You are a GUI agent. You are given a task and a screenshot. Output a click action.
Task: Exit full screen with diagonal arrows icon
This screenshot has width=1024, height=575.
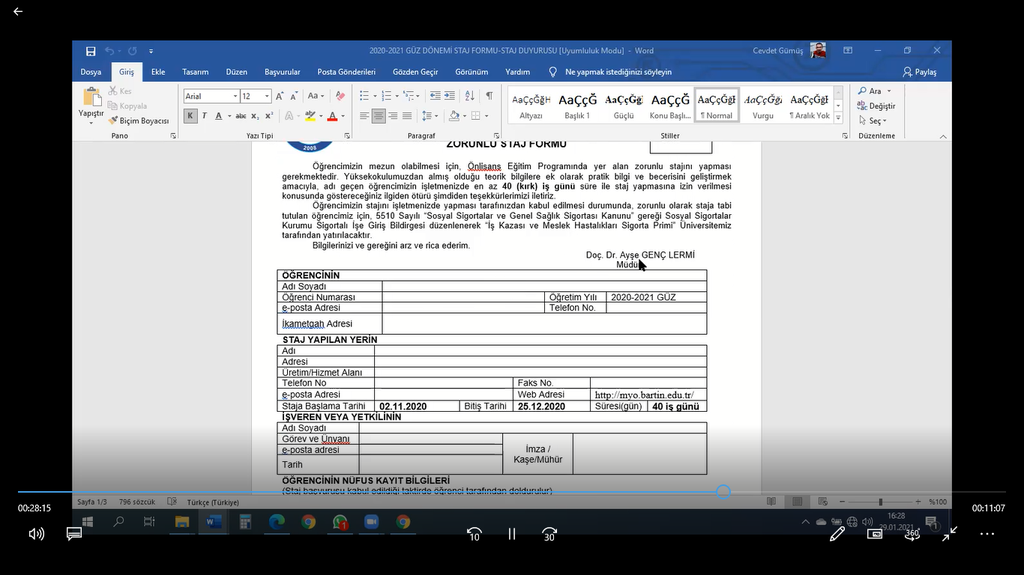(950, 534)
